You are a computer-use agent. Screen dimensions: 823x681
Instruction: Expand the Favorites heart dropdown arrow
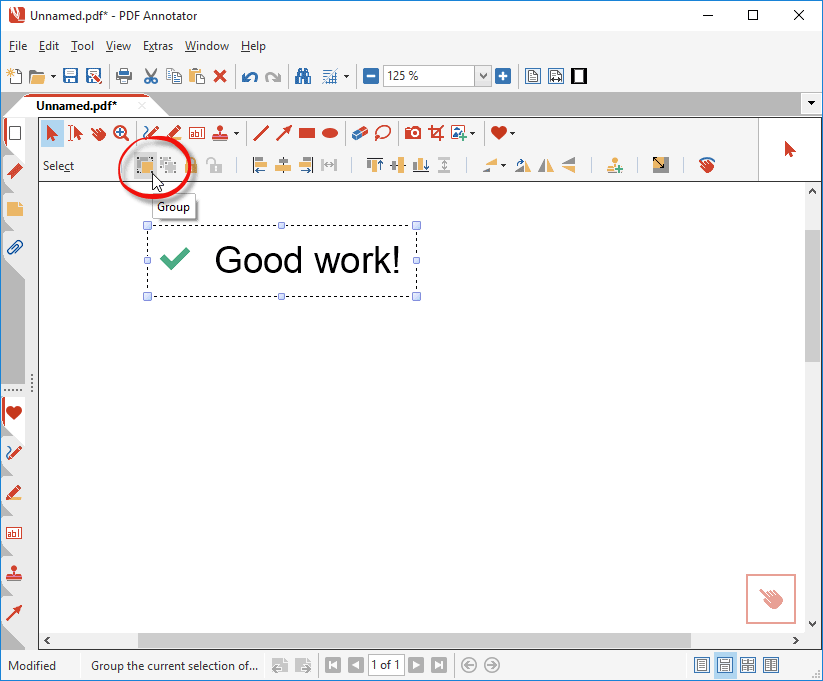pyautogui.click(x=513, y=134)
